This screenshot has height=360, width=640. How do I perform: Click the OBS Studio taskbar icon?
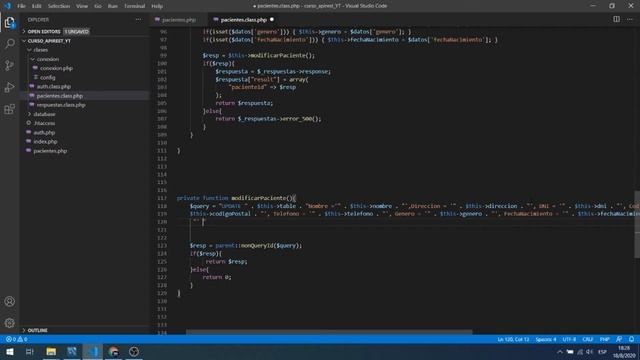[134, 351]
